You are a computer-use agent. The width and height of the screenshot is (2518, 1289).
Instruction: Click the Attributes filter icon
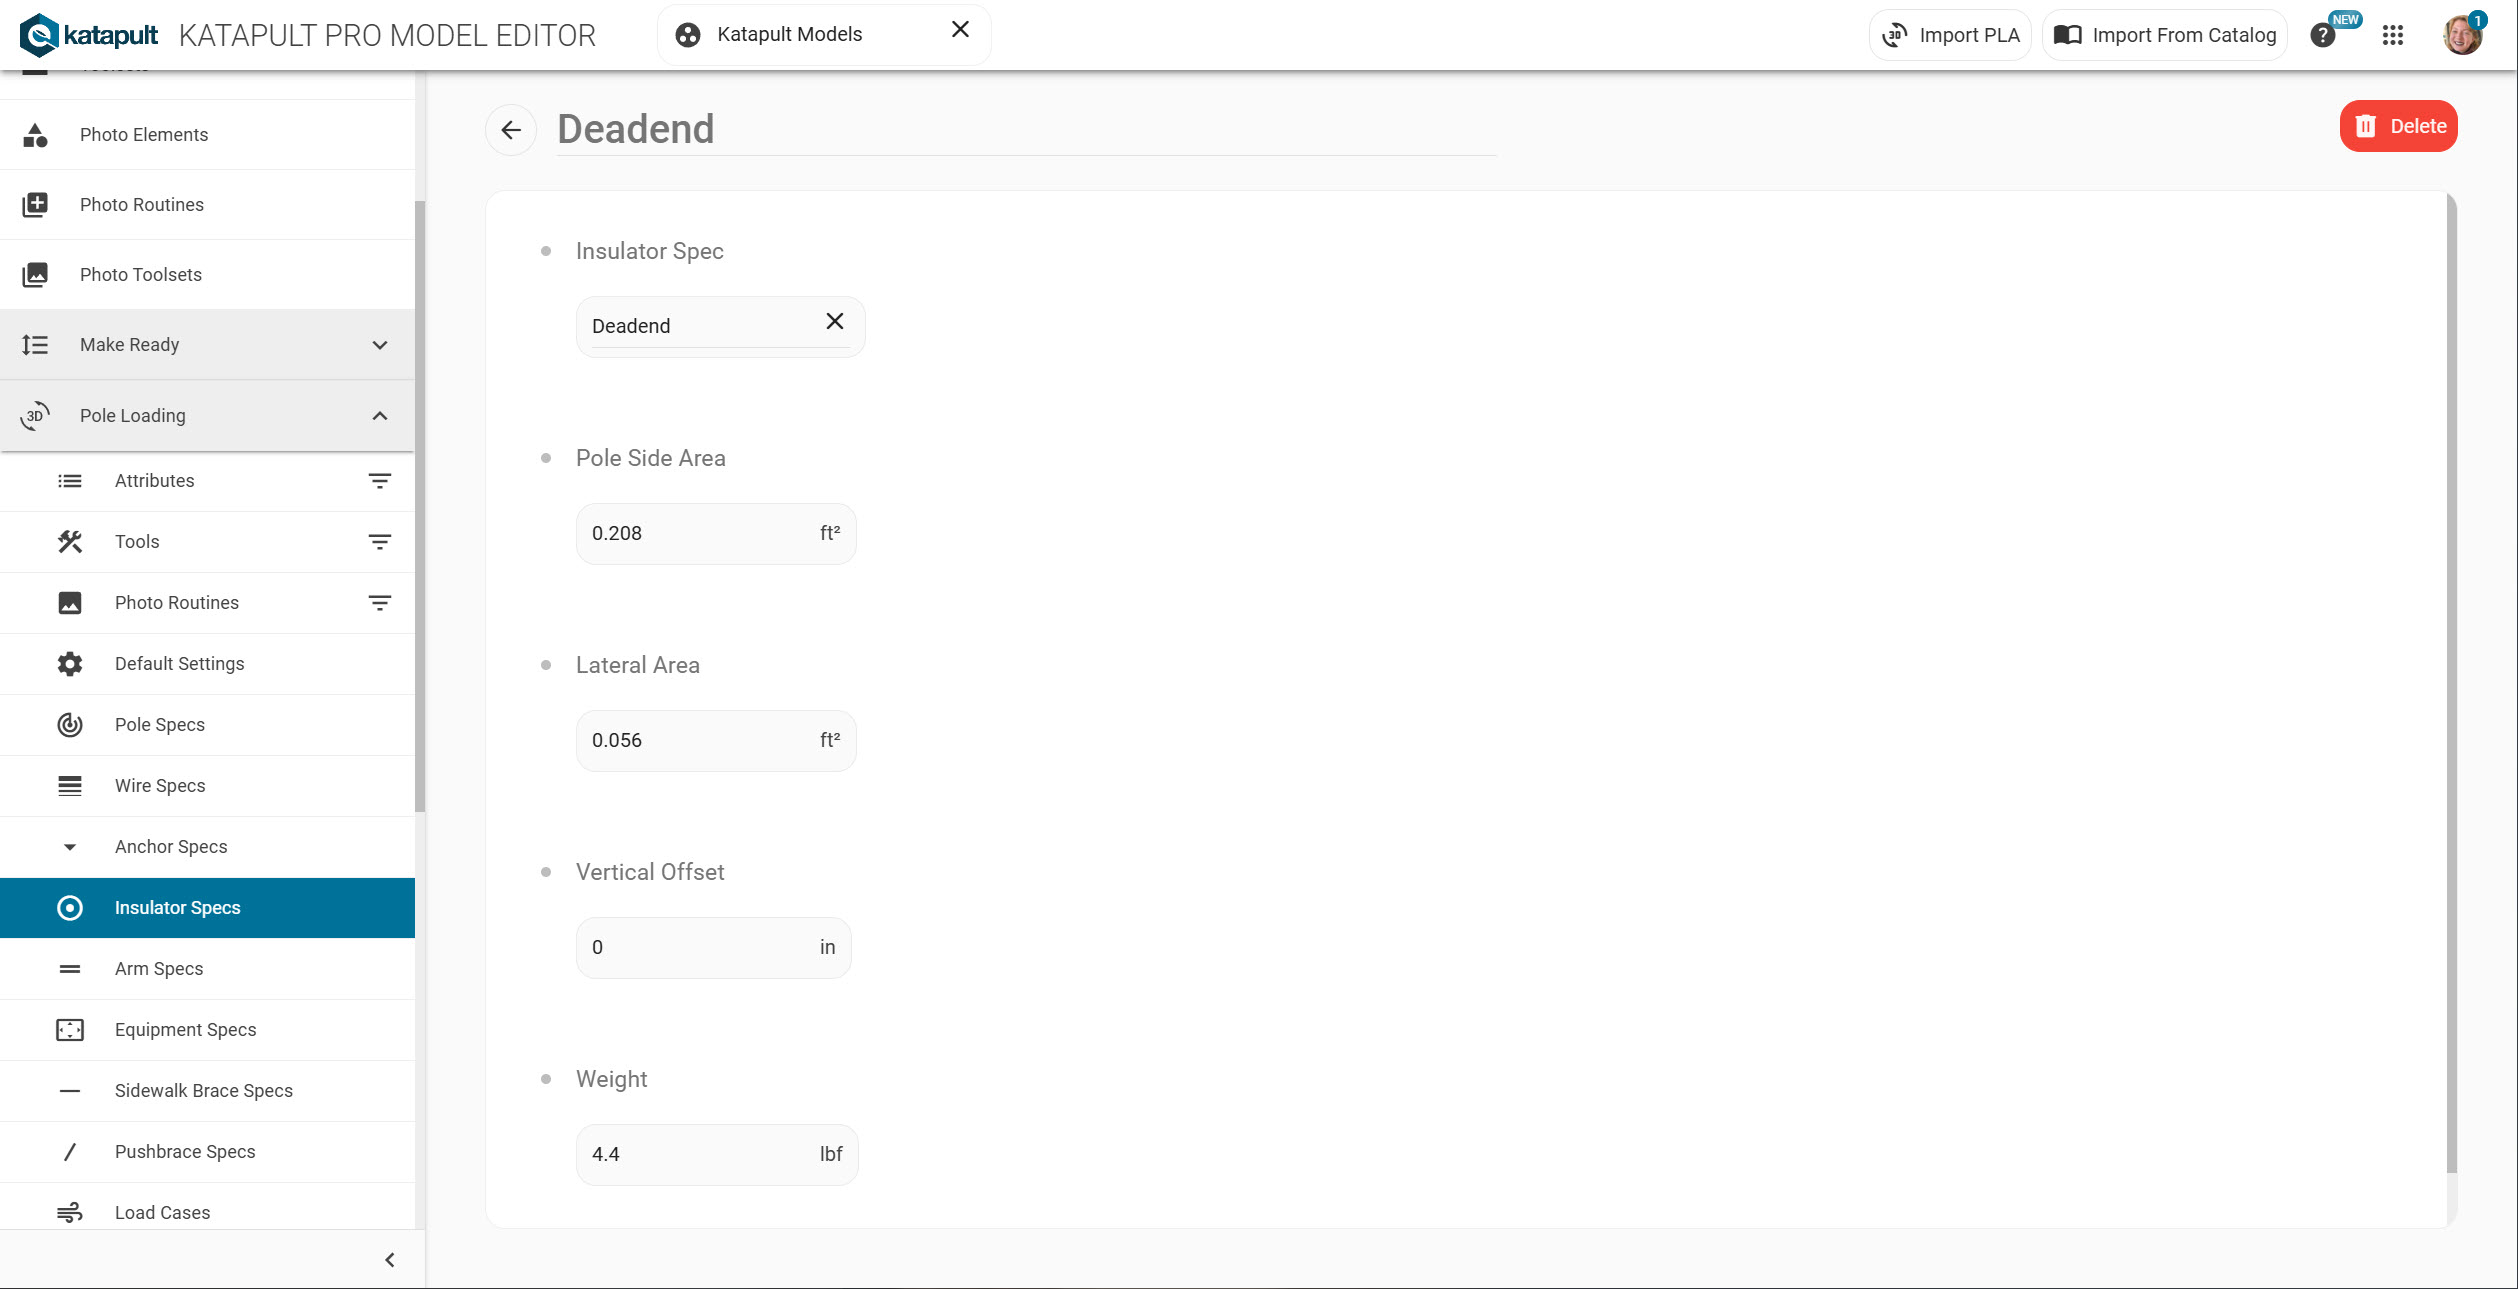tap(379, 481)
